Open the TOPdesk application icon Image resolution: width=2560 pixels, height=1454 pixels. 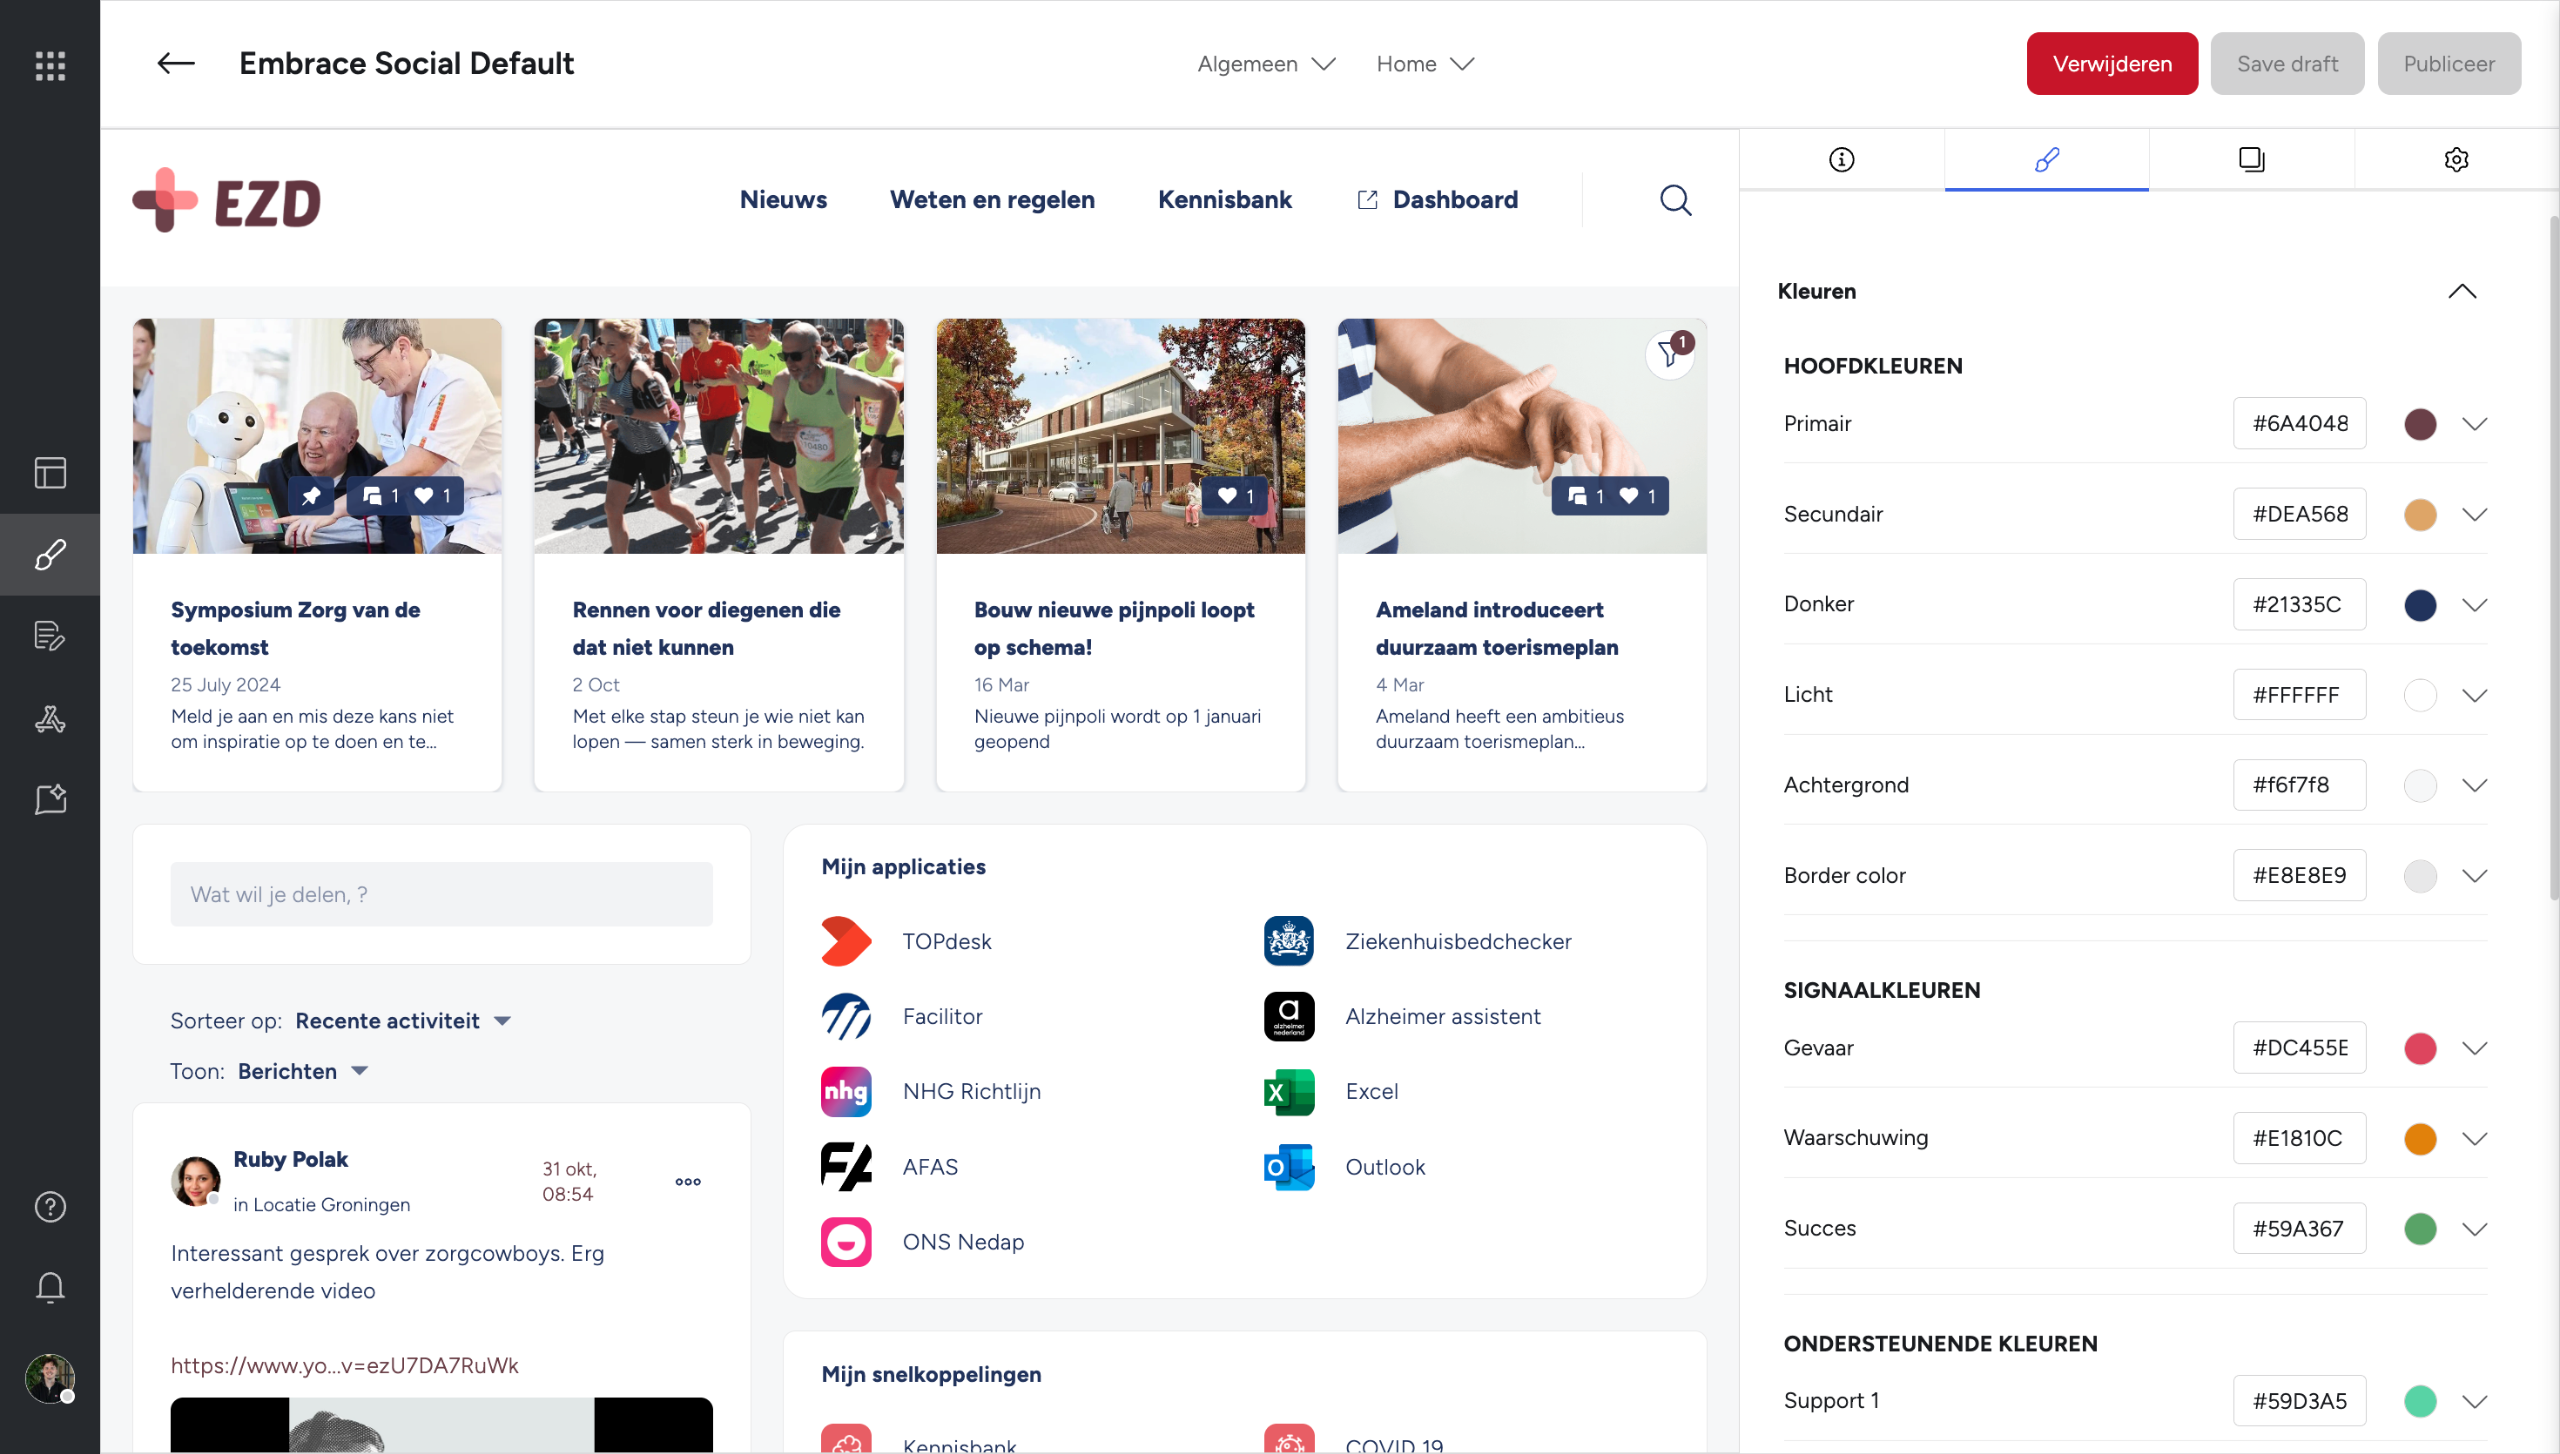(846, 941)
